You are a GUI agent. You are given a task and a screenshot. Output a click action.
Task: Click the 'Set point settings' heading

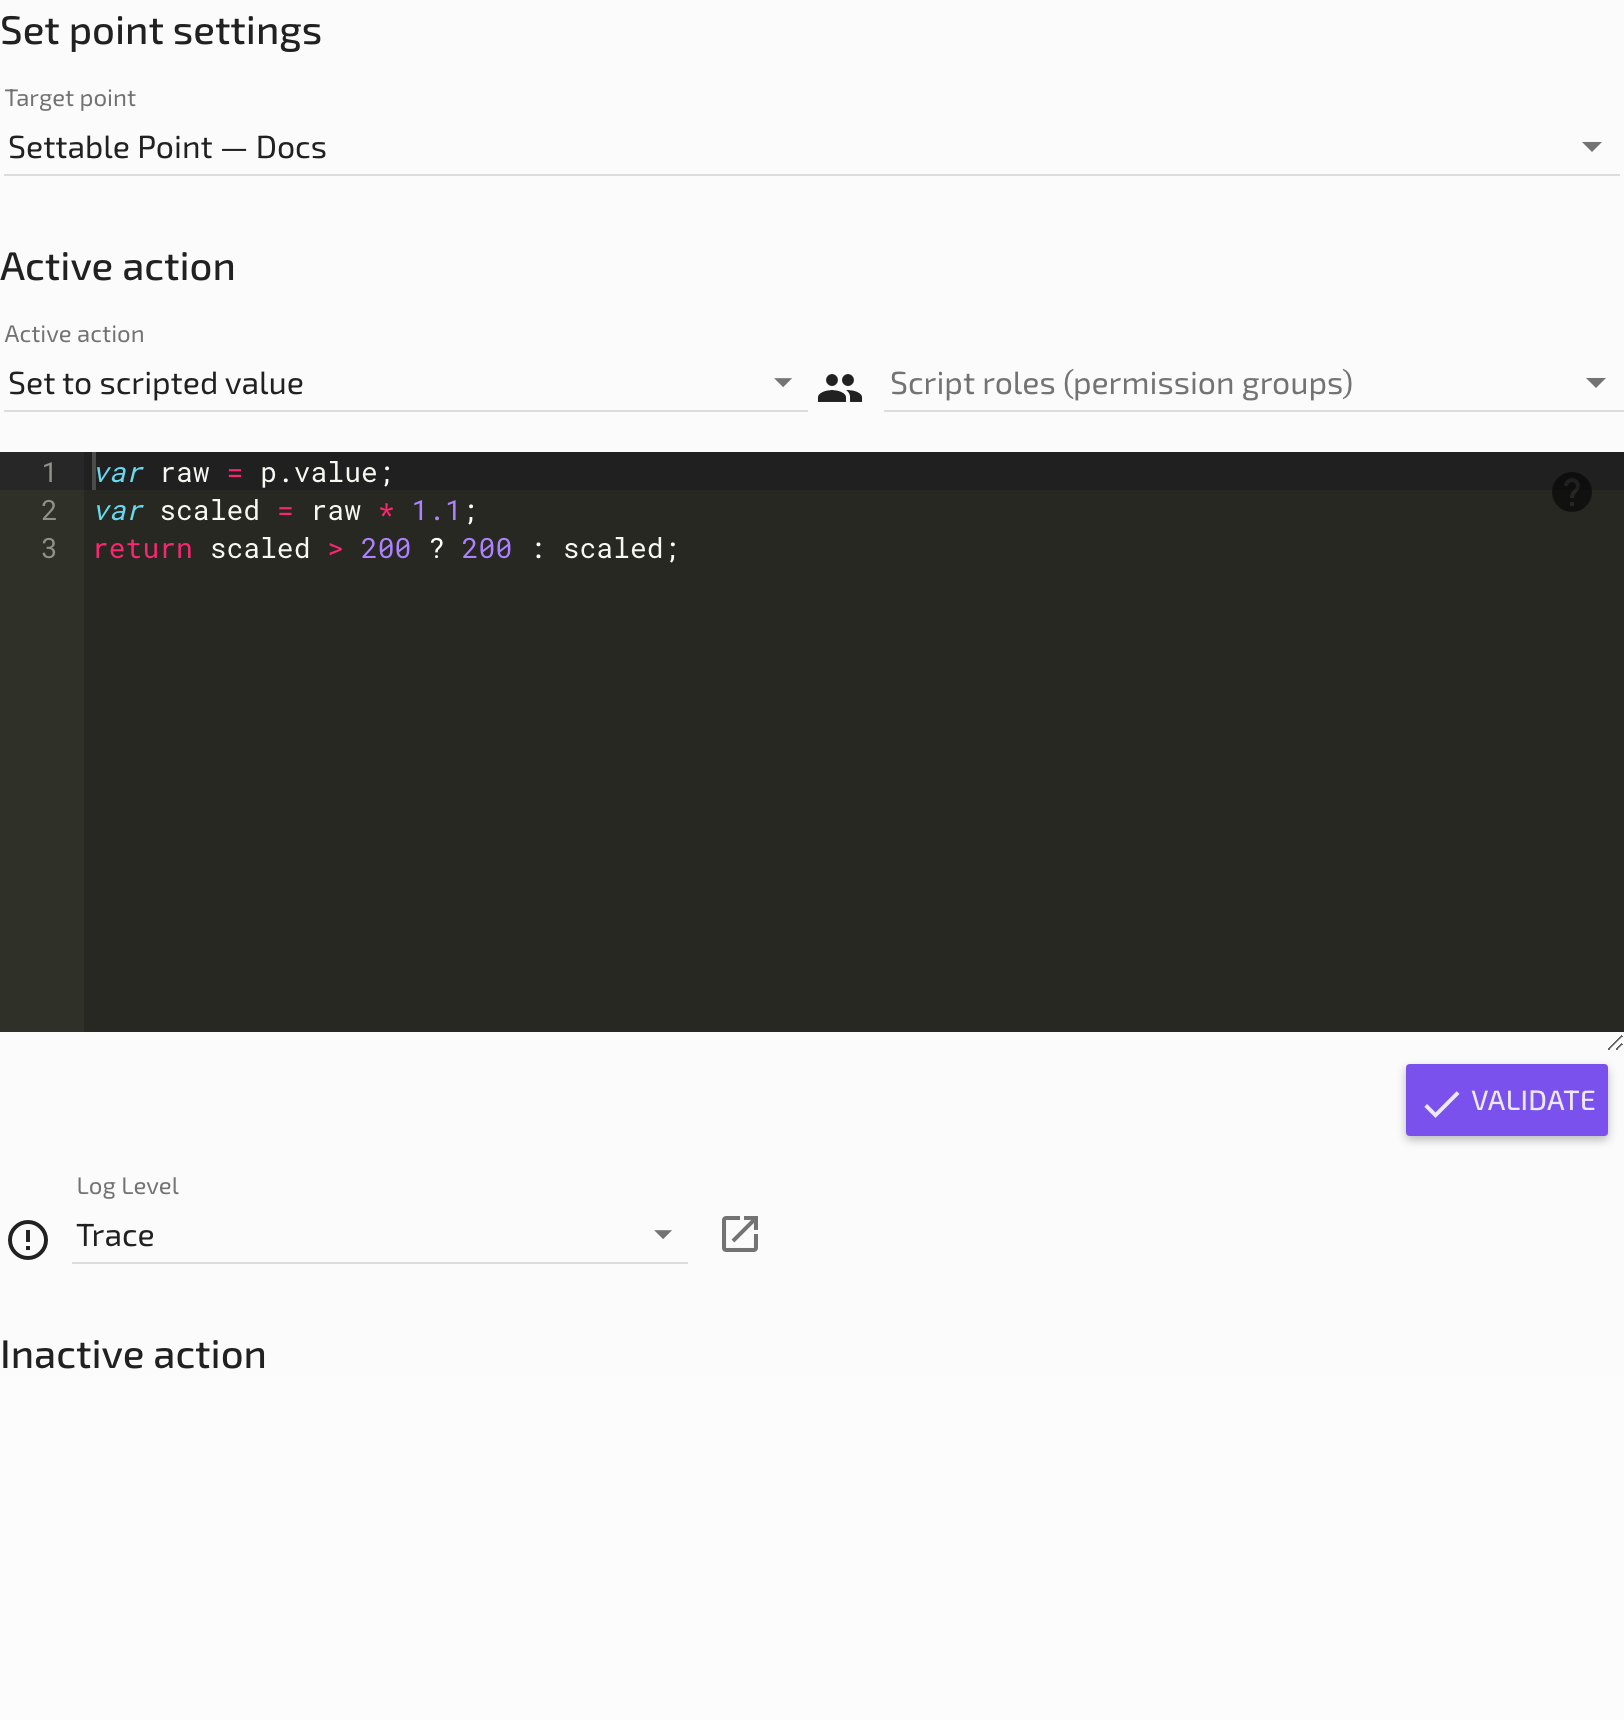coord(161,30)
